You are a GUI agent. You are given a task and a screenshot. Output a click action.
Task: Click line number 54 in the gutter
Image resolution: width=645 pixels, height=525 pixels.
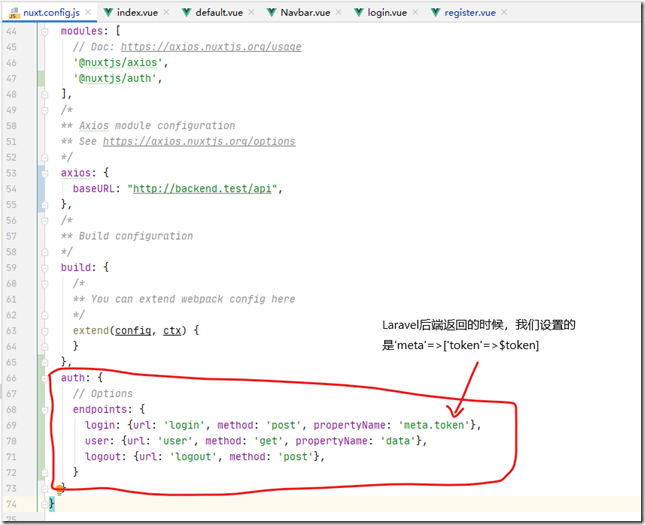coord(12,189)
